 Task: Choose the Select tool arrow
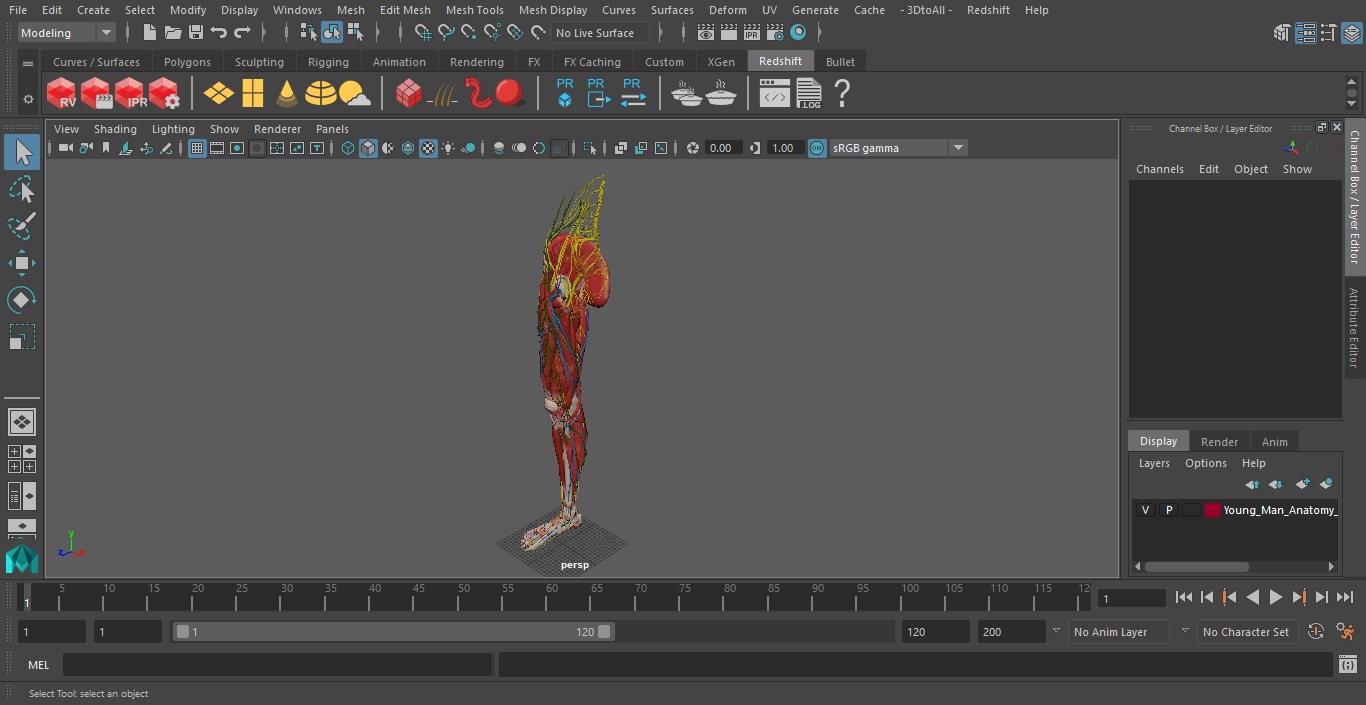[x=22, y=152]
